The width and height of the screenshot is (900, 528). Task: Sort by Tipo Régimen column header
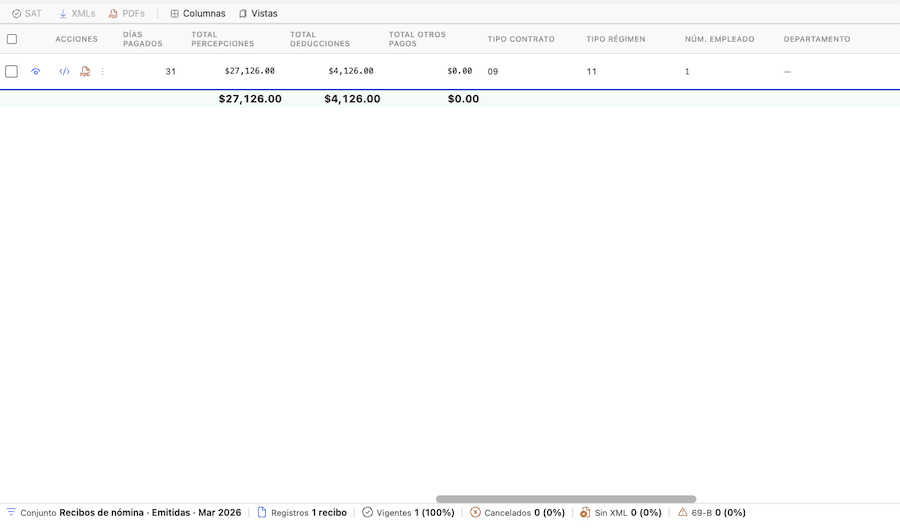click(616, 39)
